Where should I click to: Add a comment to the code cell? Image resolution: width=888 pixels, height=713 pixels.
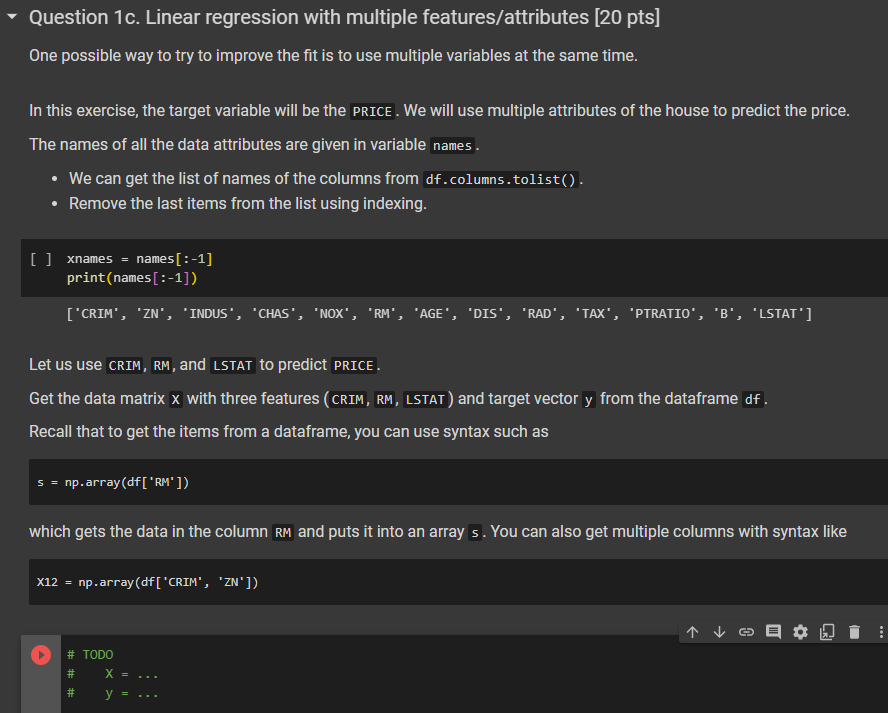(773, 632)
